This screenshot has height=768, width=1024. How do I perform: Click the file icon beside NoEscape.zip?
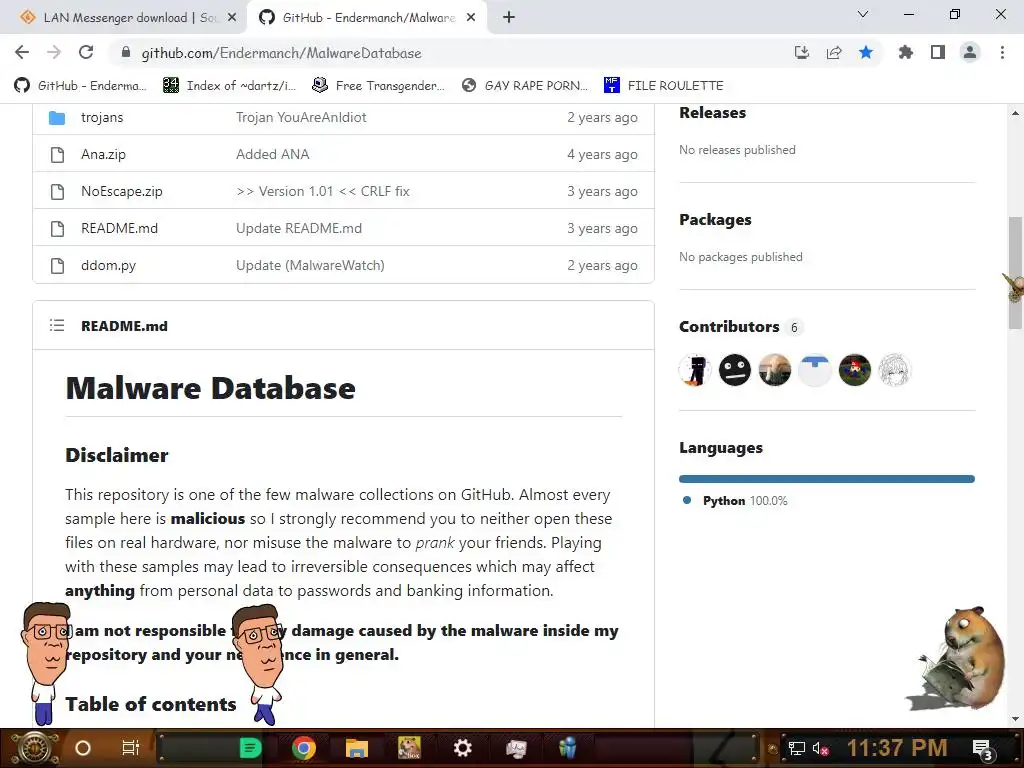tap(57, 191)
